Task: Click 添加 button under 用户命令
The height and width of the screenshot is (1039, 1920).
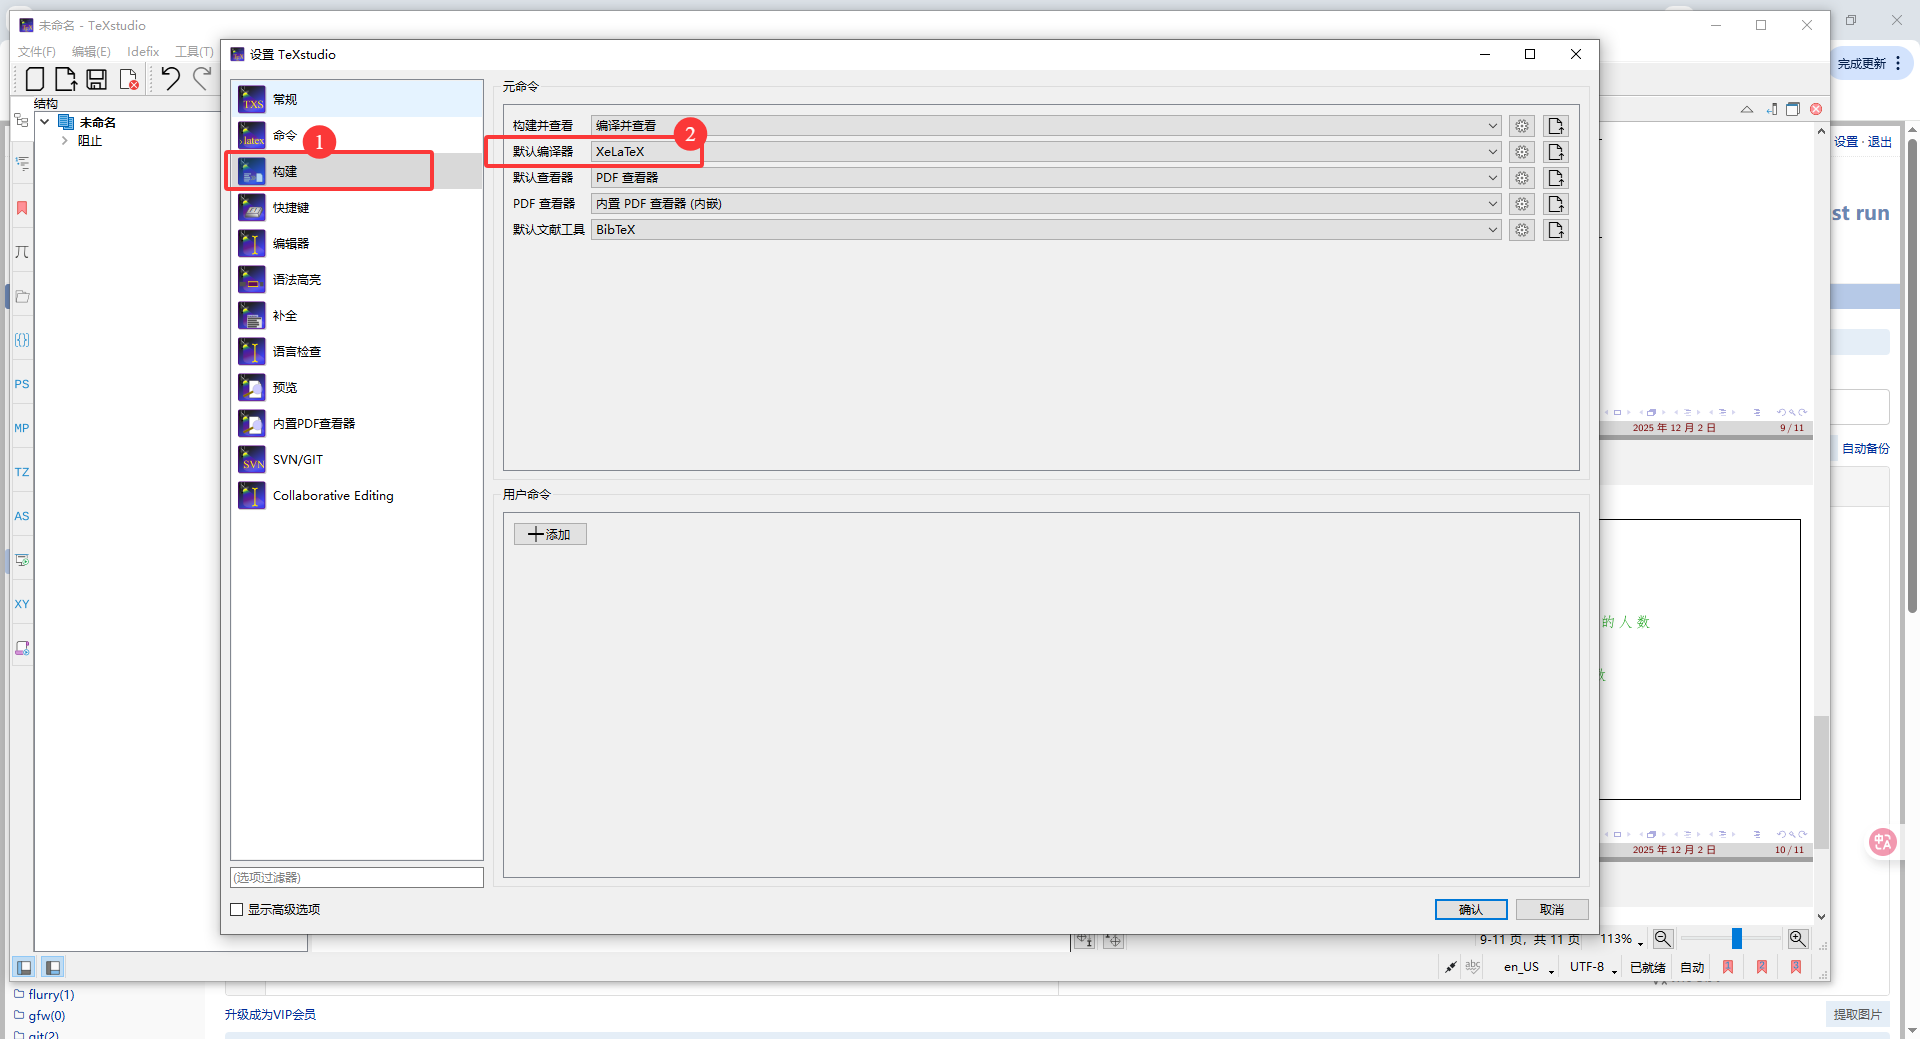Action: click(550, 534)
